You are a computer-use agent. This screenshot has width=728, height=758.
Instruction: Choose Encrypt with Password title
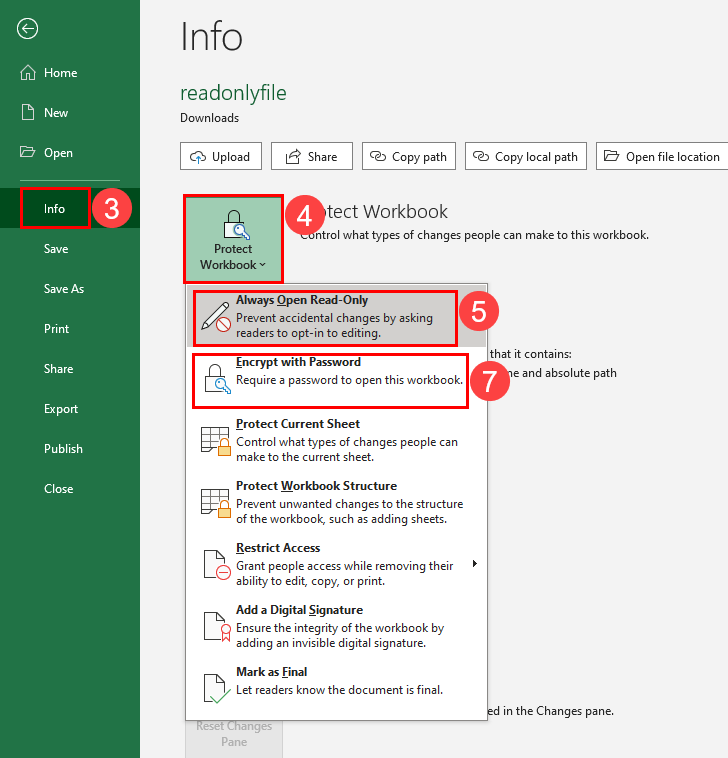[298, 362]
